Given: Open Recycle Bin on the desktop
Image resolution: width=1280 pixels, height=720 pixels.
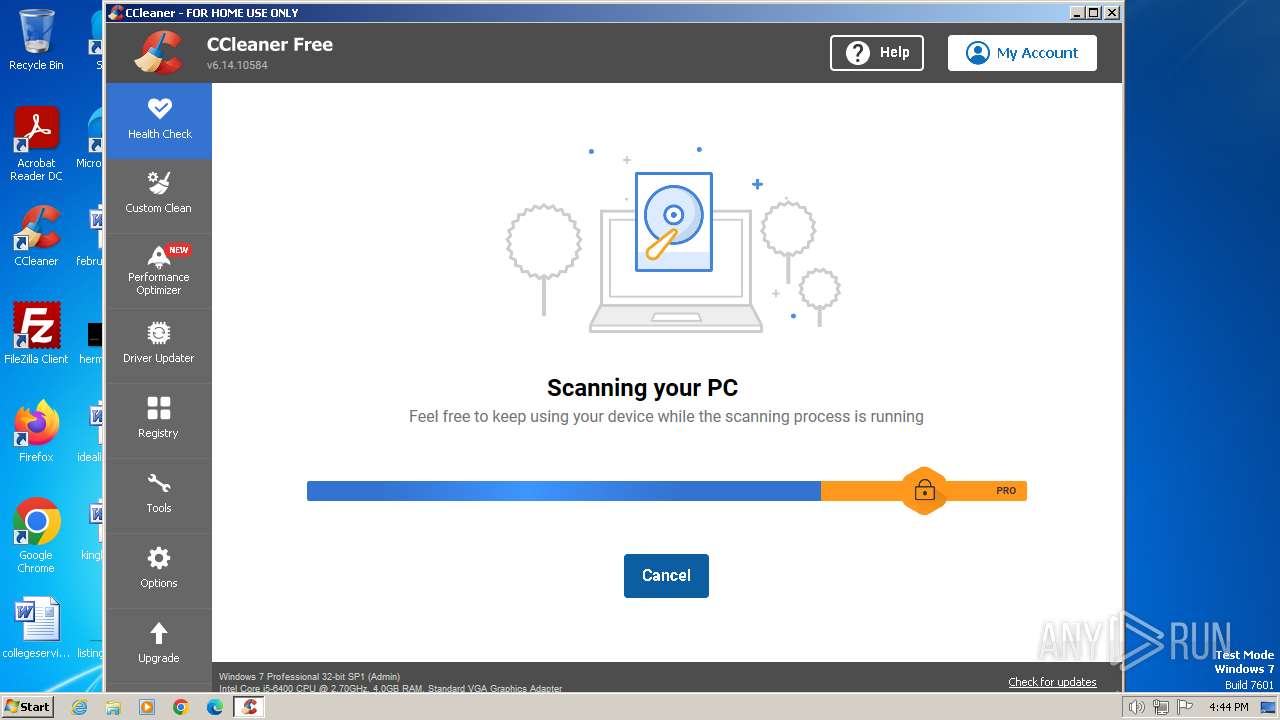Looking at the screenshot, I should point(36,40).
